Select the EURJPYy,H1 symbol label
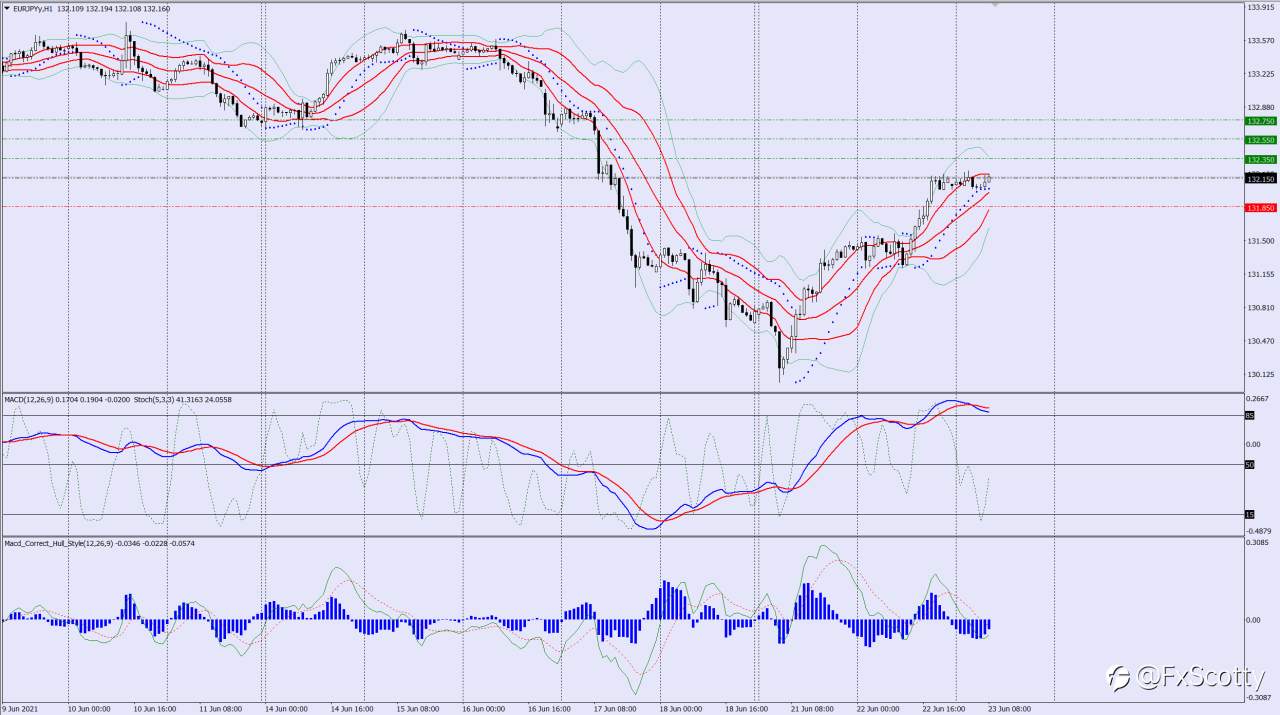 [x=33, y=9]
